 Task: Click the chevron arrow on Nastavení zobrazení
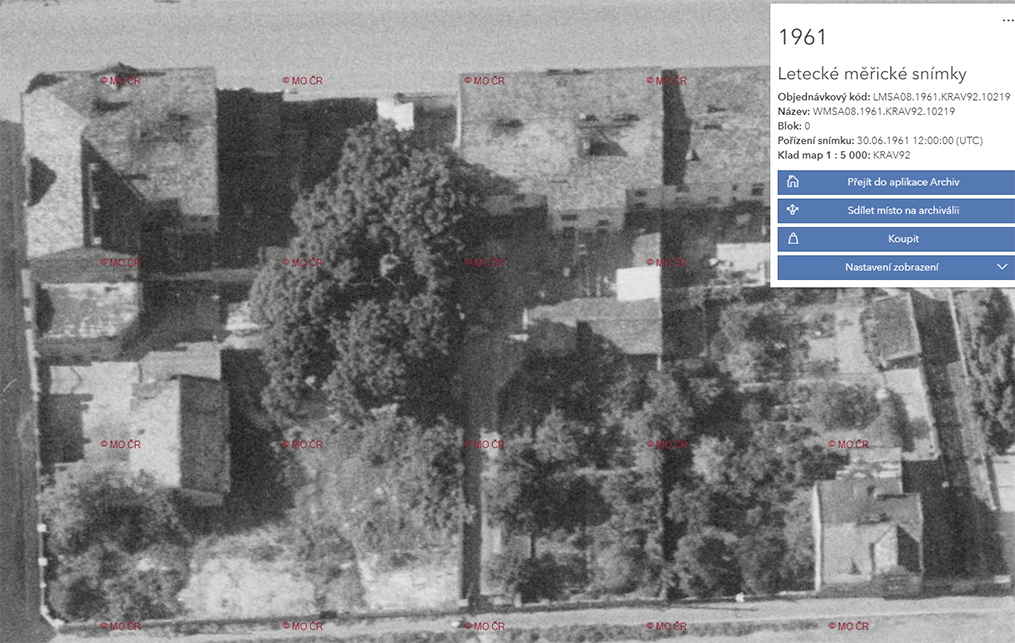tap(1002, 268)
